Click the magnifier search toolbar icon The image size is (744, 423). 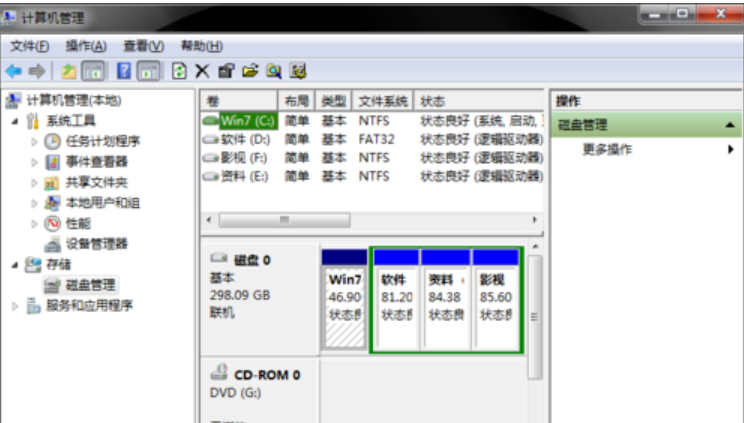(273, 71)
